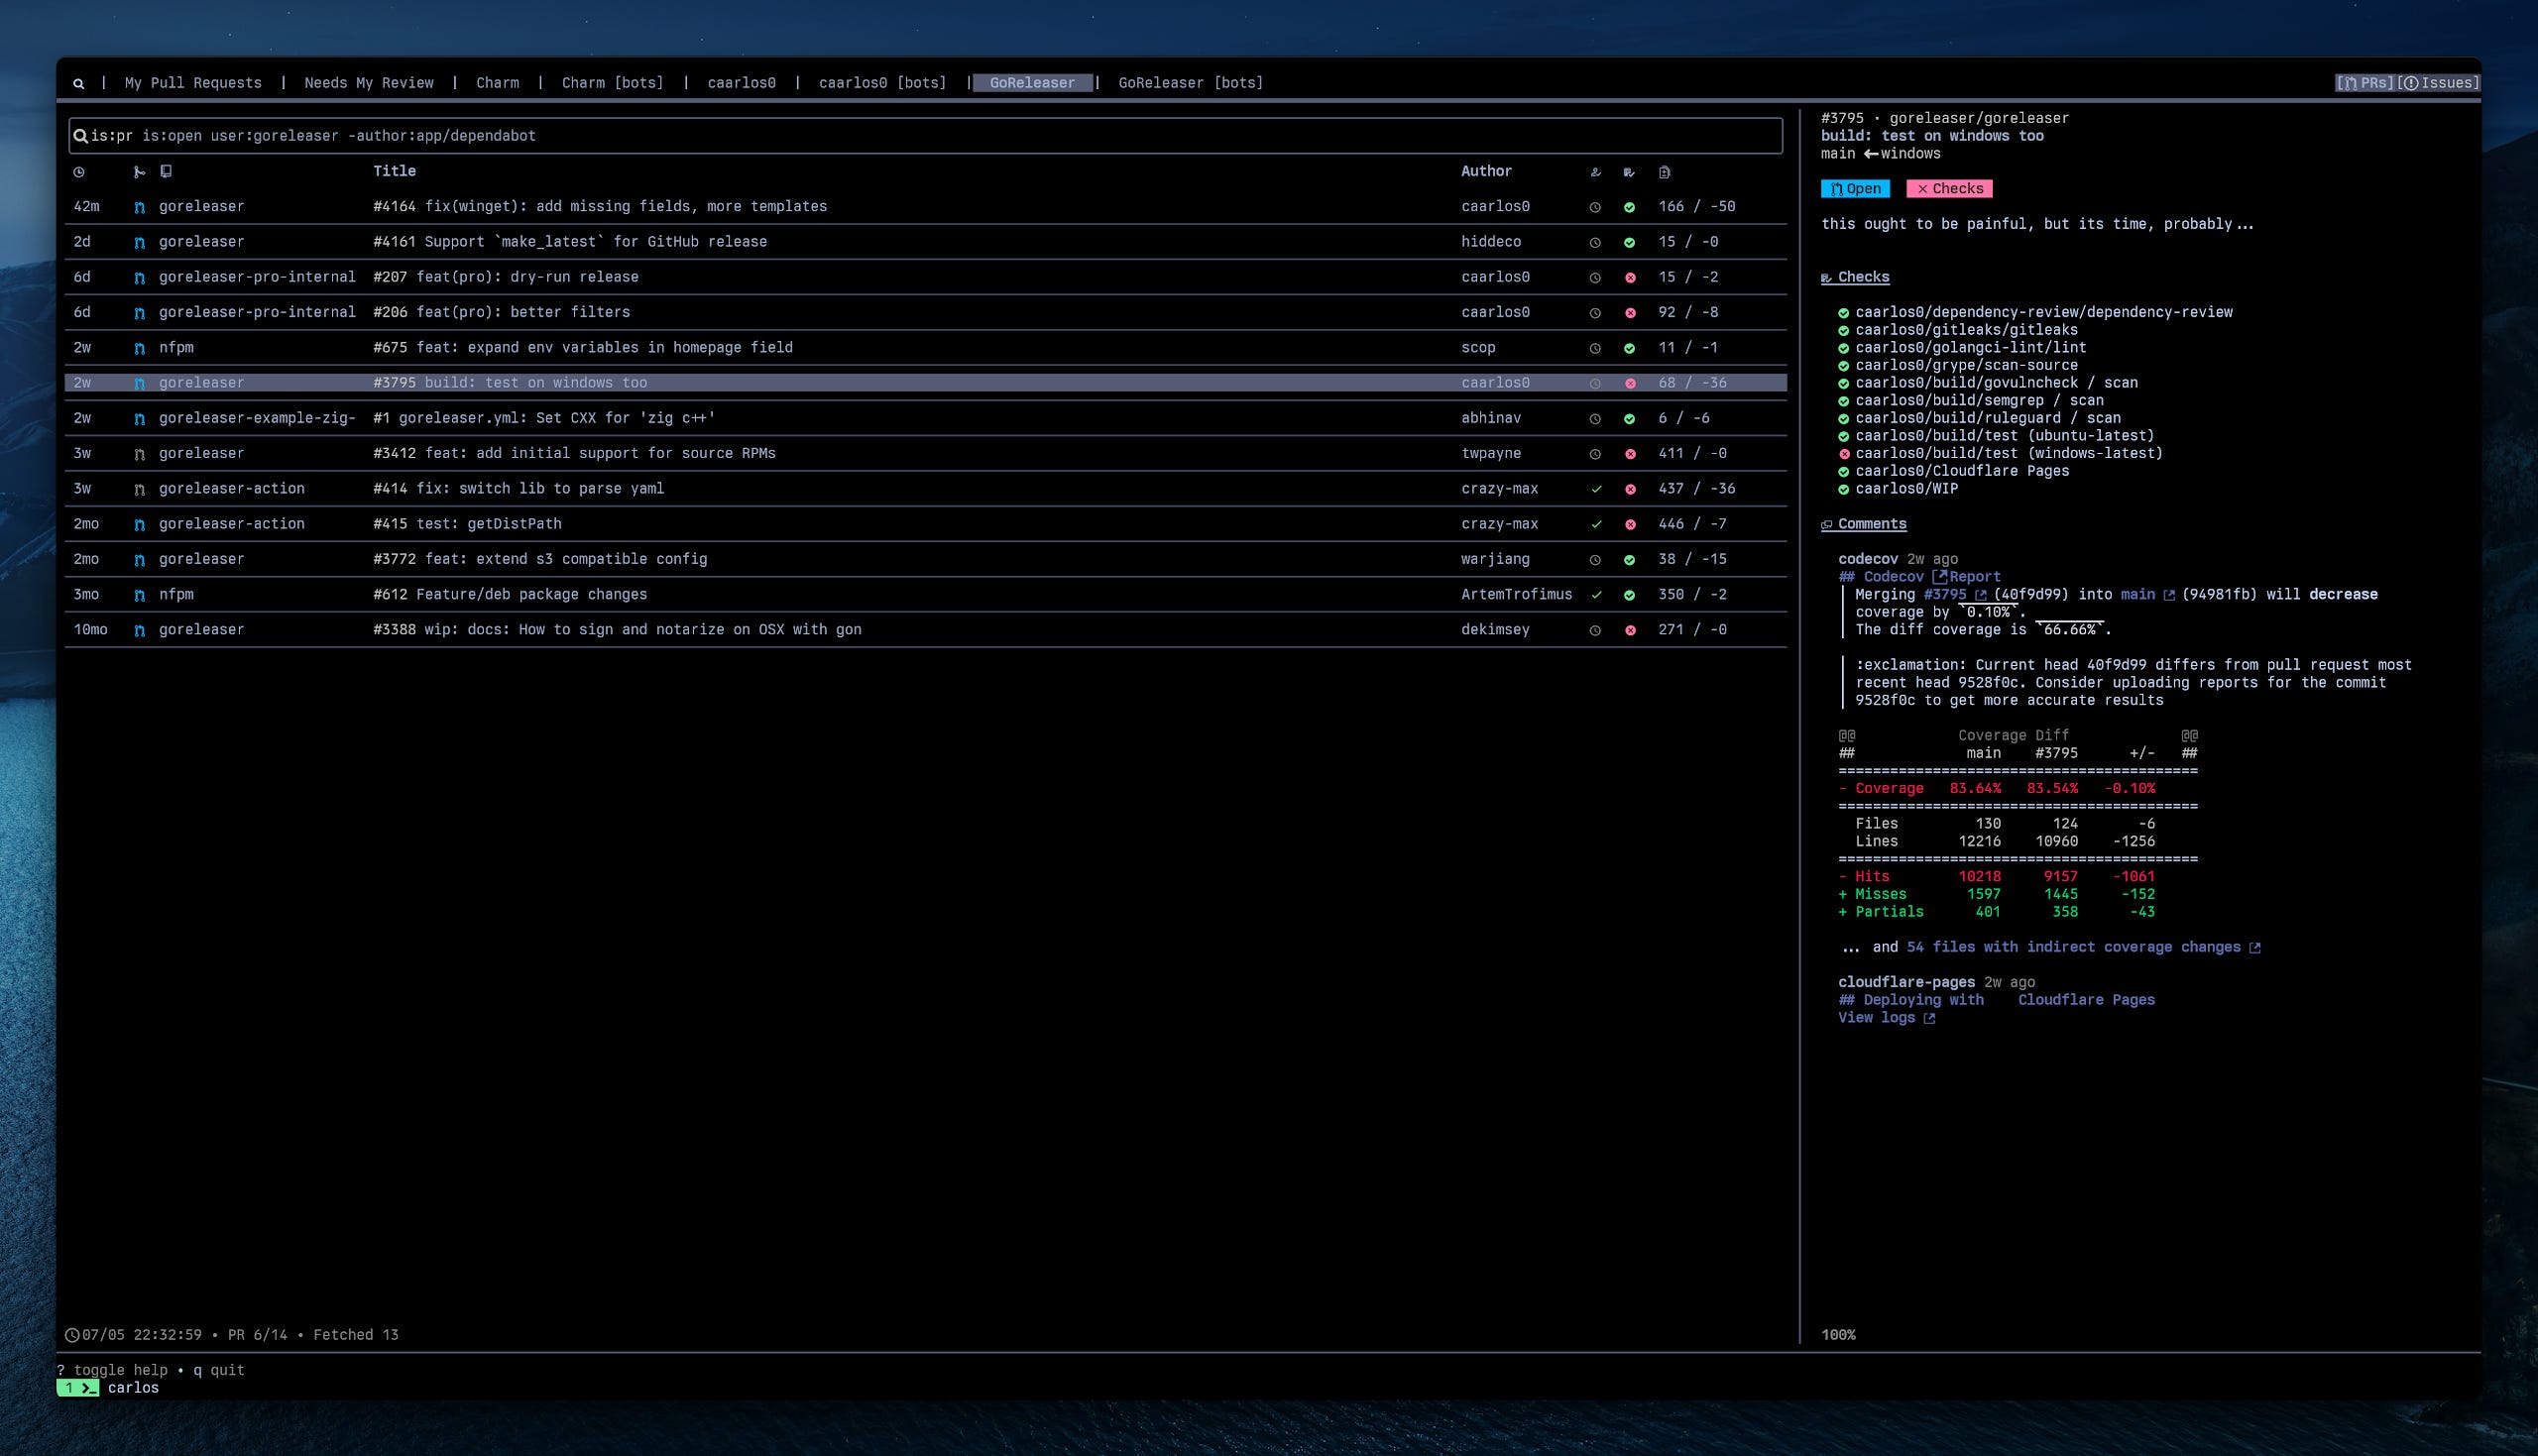Click the Cloudflare Pages deploy heading
This screenshot has width=2538, height=1456.
[x=1997, y=1000]
